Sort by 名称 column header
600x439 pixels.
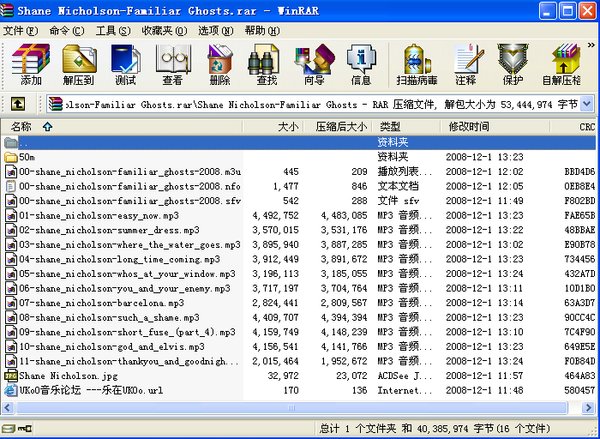[122, 127]
